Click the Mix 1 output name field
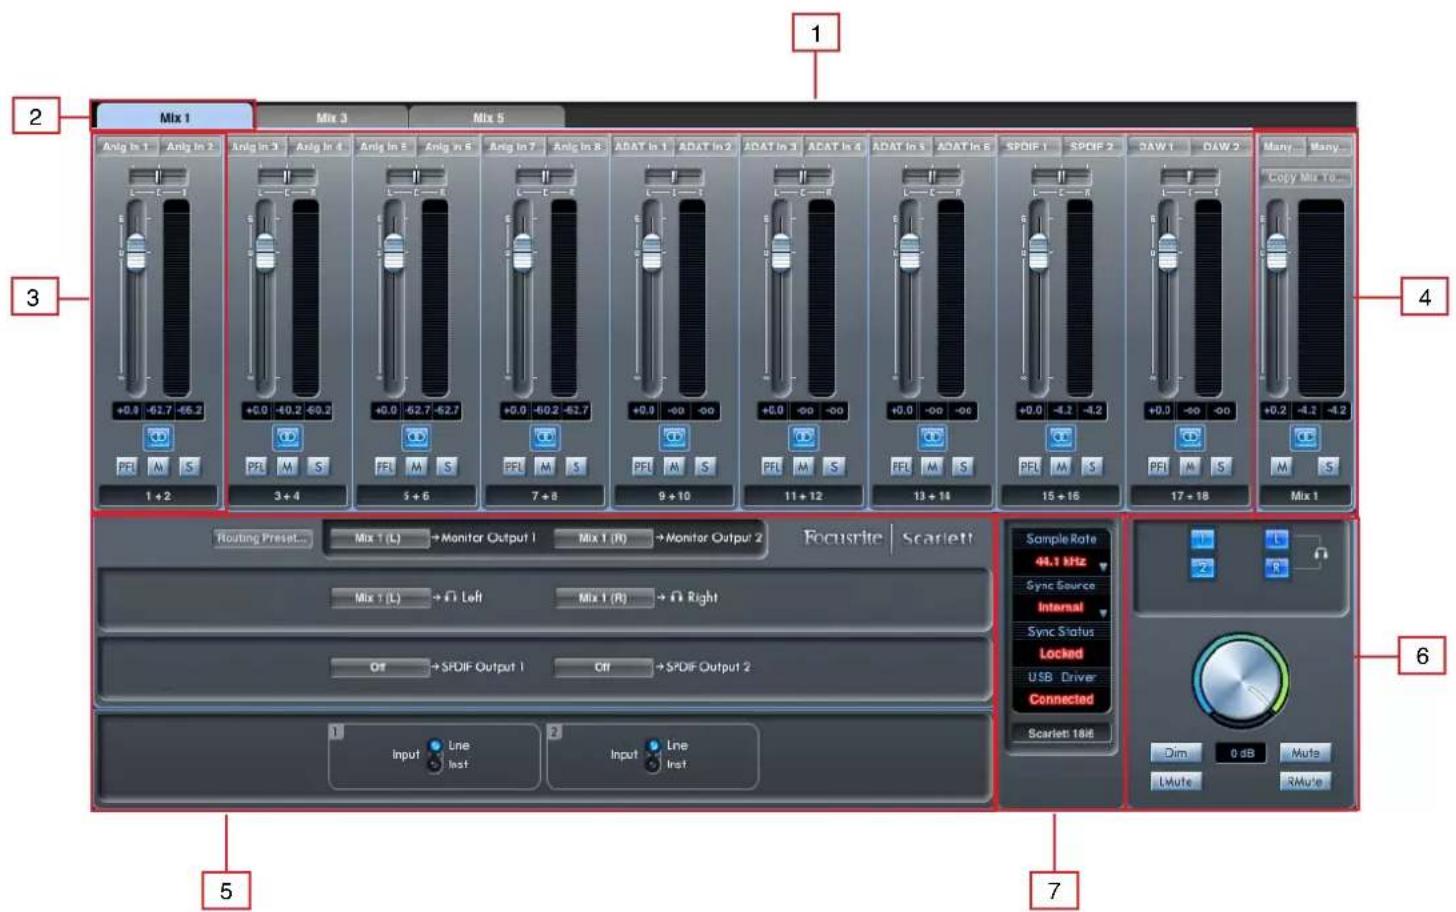Viewport: 1456px width, 912px height. 1304,496
